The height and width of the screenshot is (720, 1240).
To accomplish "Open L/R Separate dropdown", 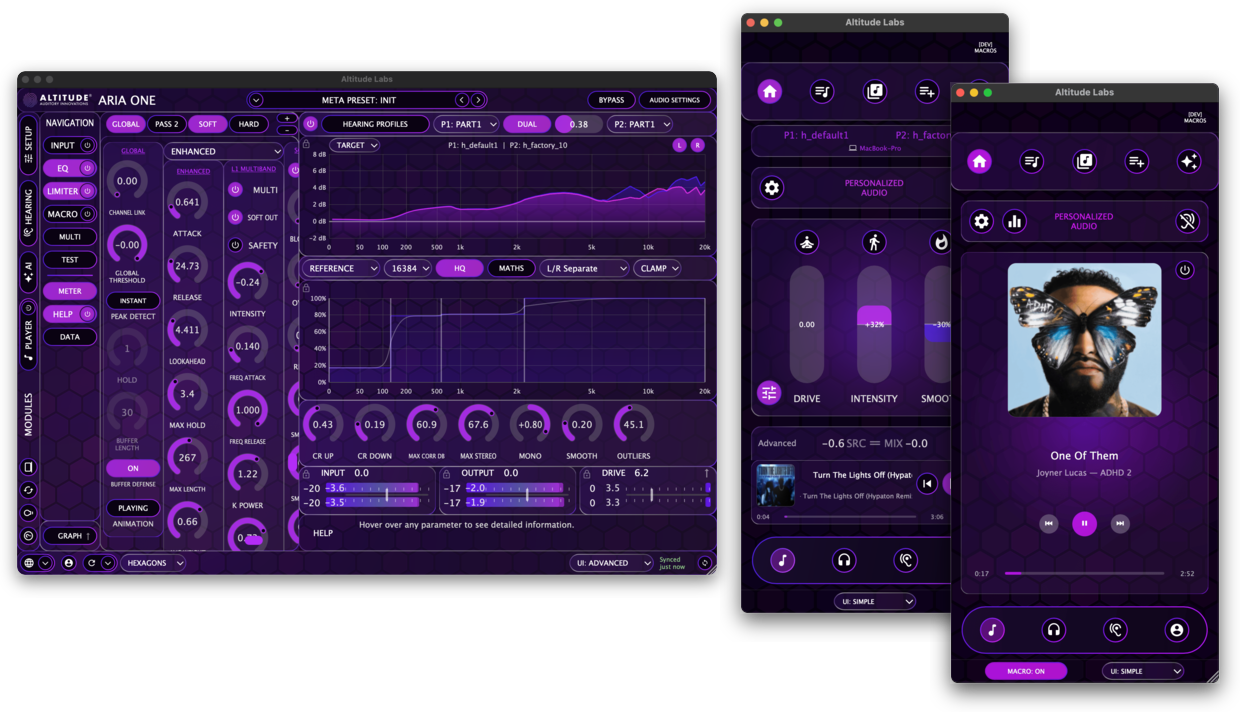I will point(584,268).
